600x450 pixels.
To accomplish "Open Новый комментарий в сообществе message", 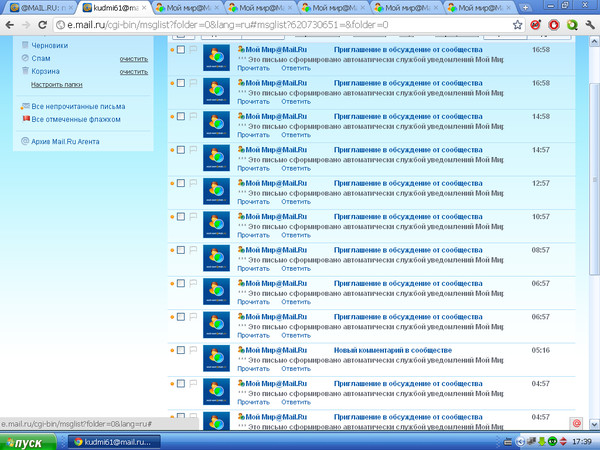I will 393,350.
